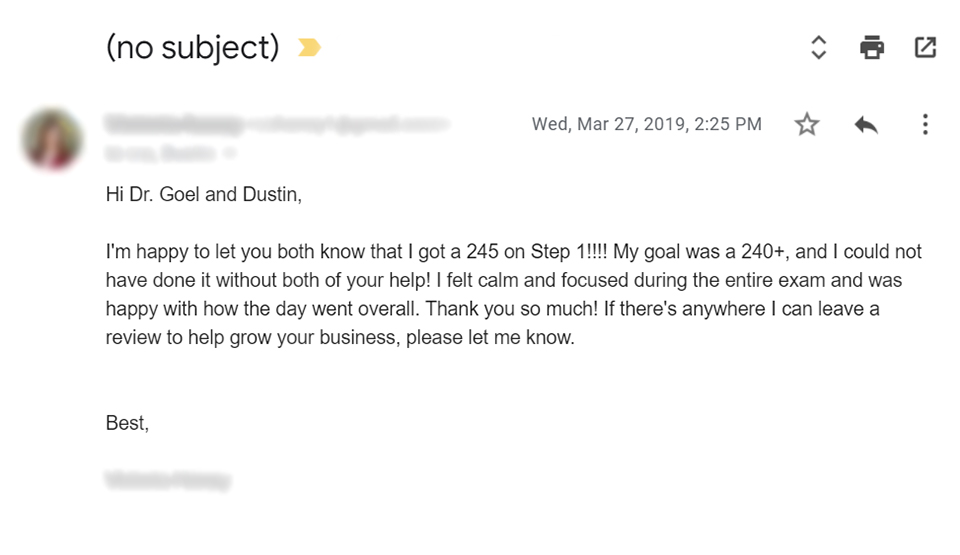This screenshot has height=555, width=960.
Task: Open email in new window icon
Action: [925, 47]
